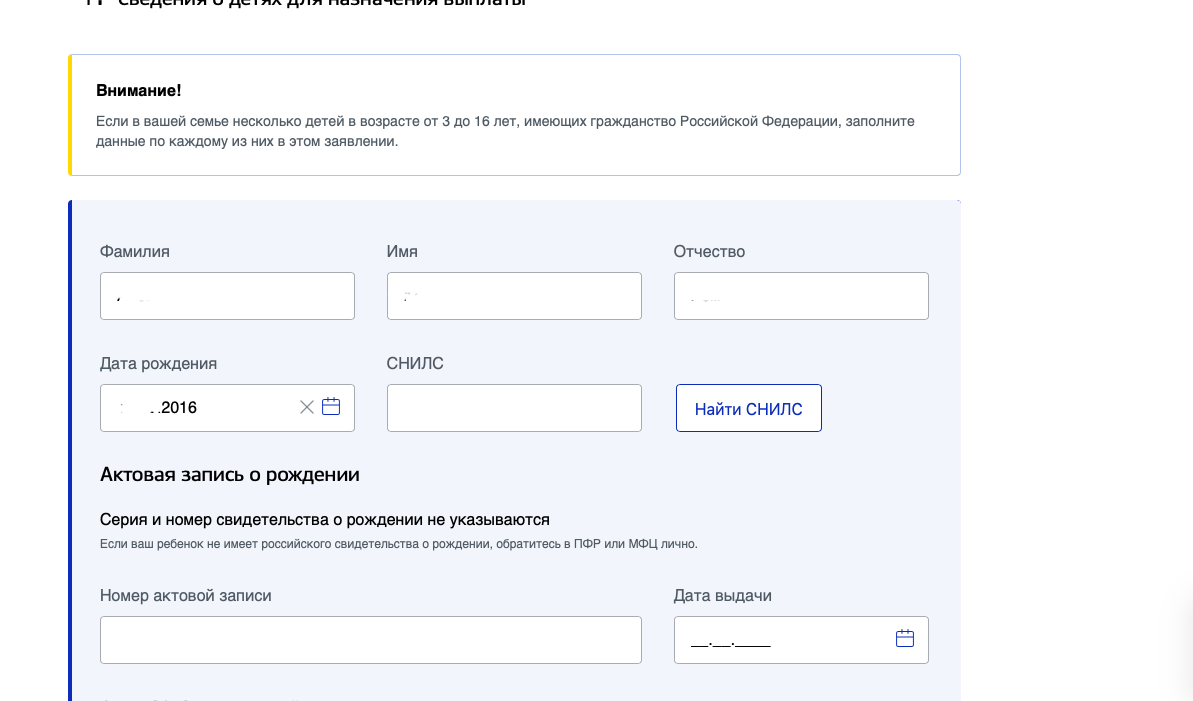Click the Фамилия field label
The height and width of the screenshot is (701, 1193).
pos(135,252)
